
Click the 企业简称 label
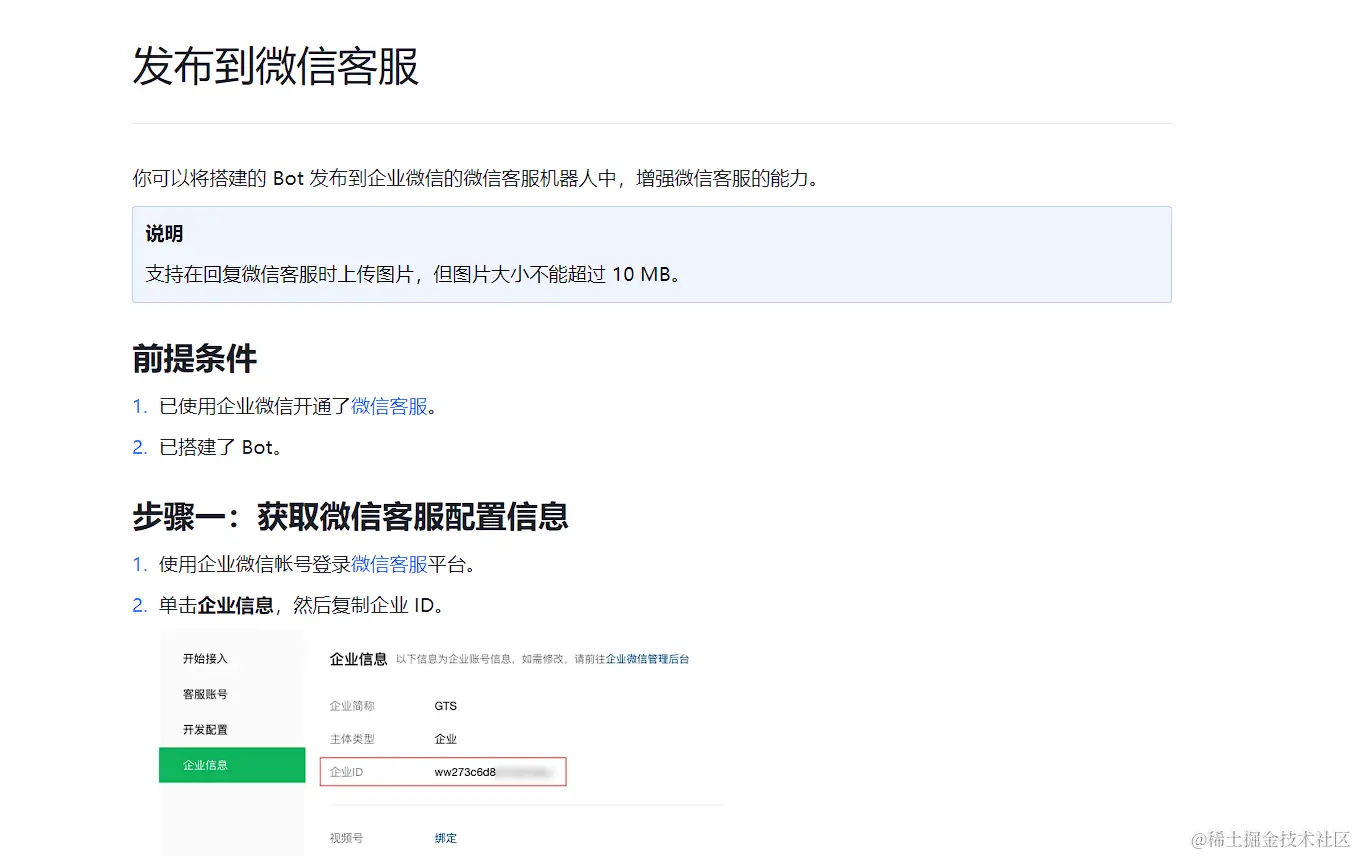click(352, 706)
